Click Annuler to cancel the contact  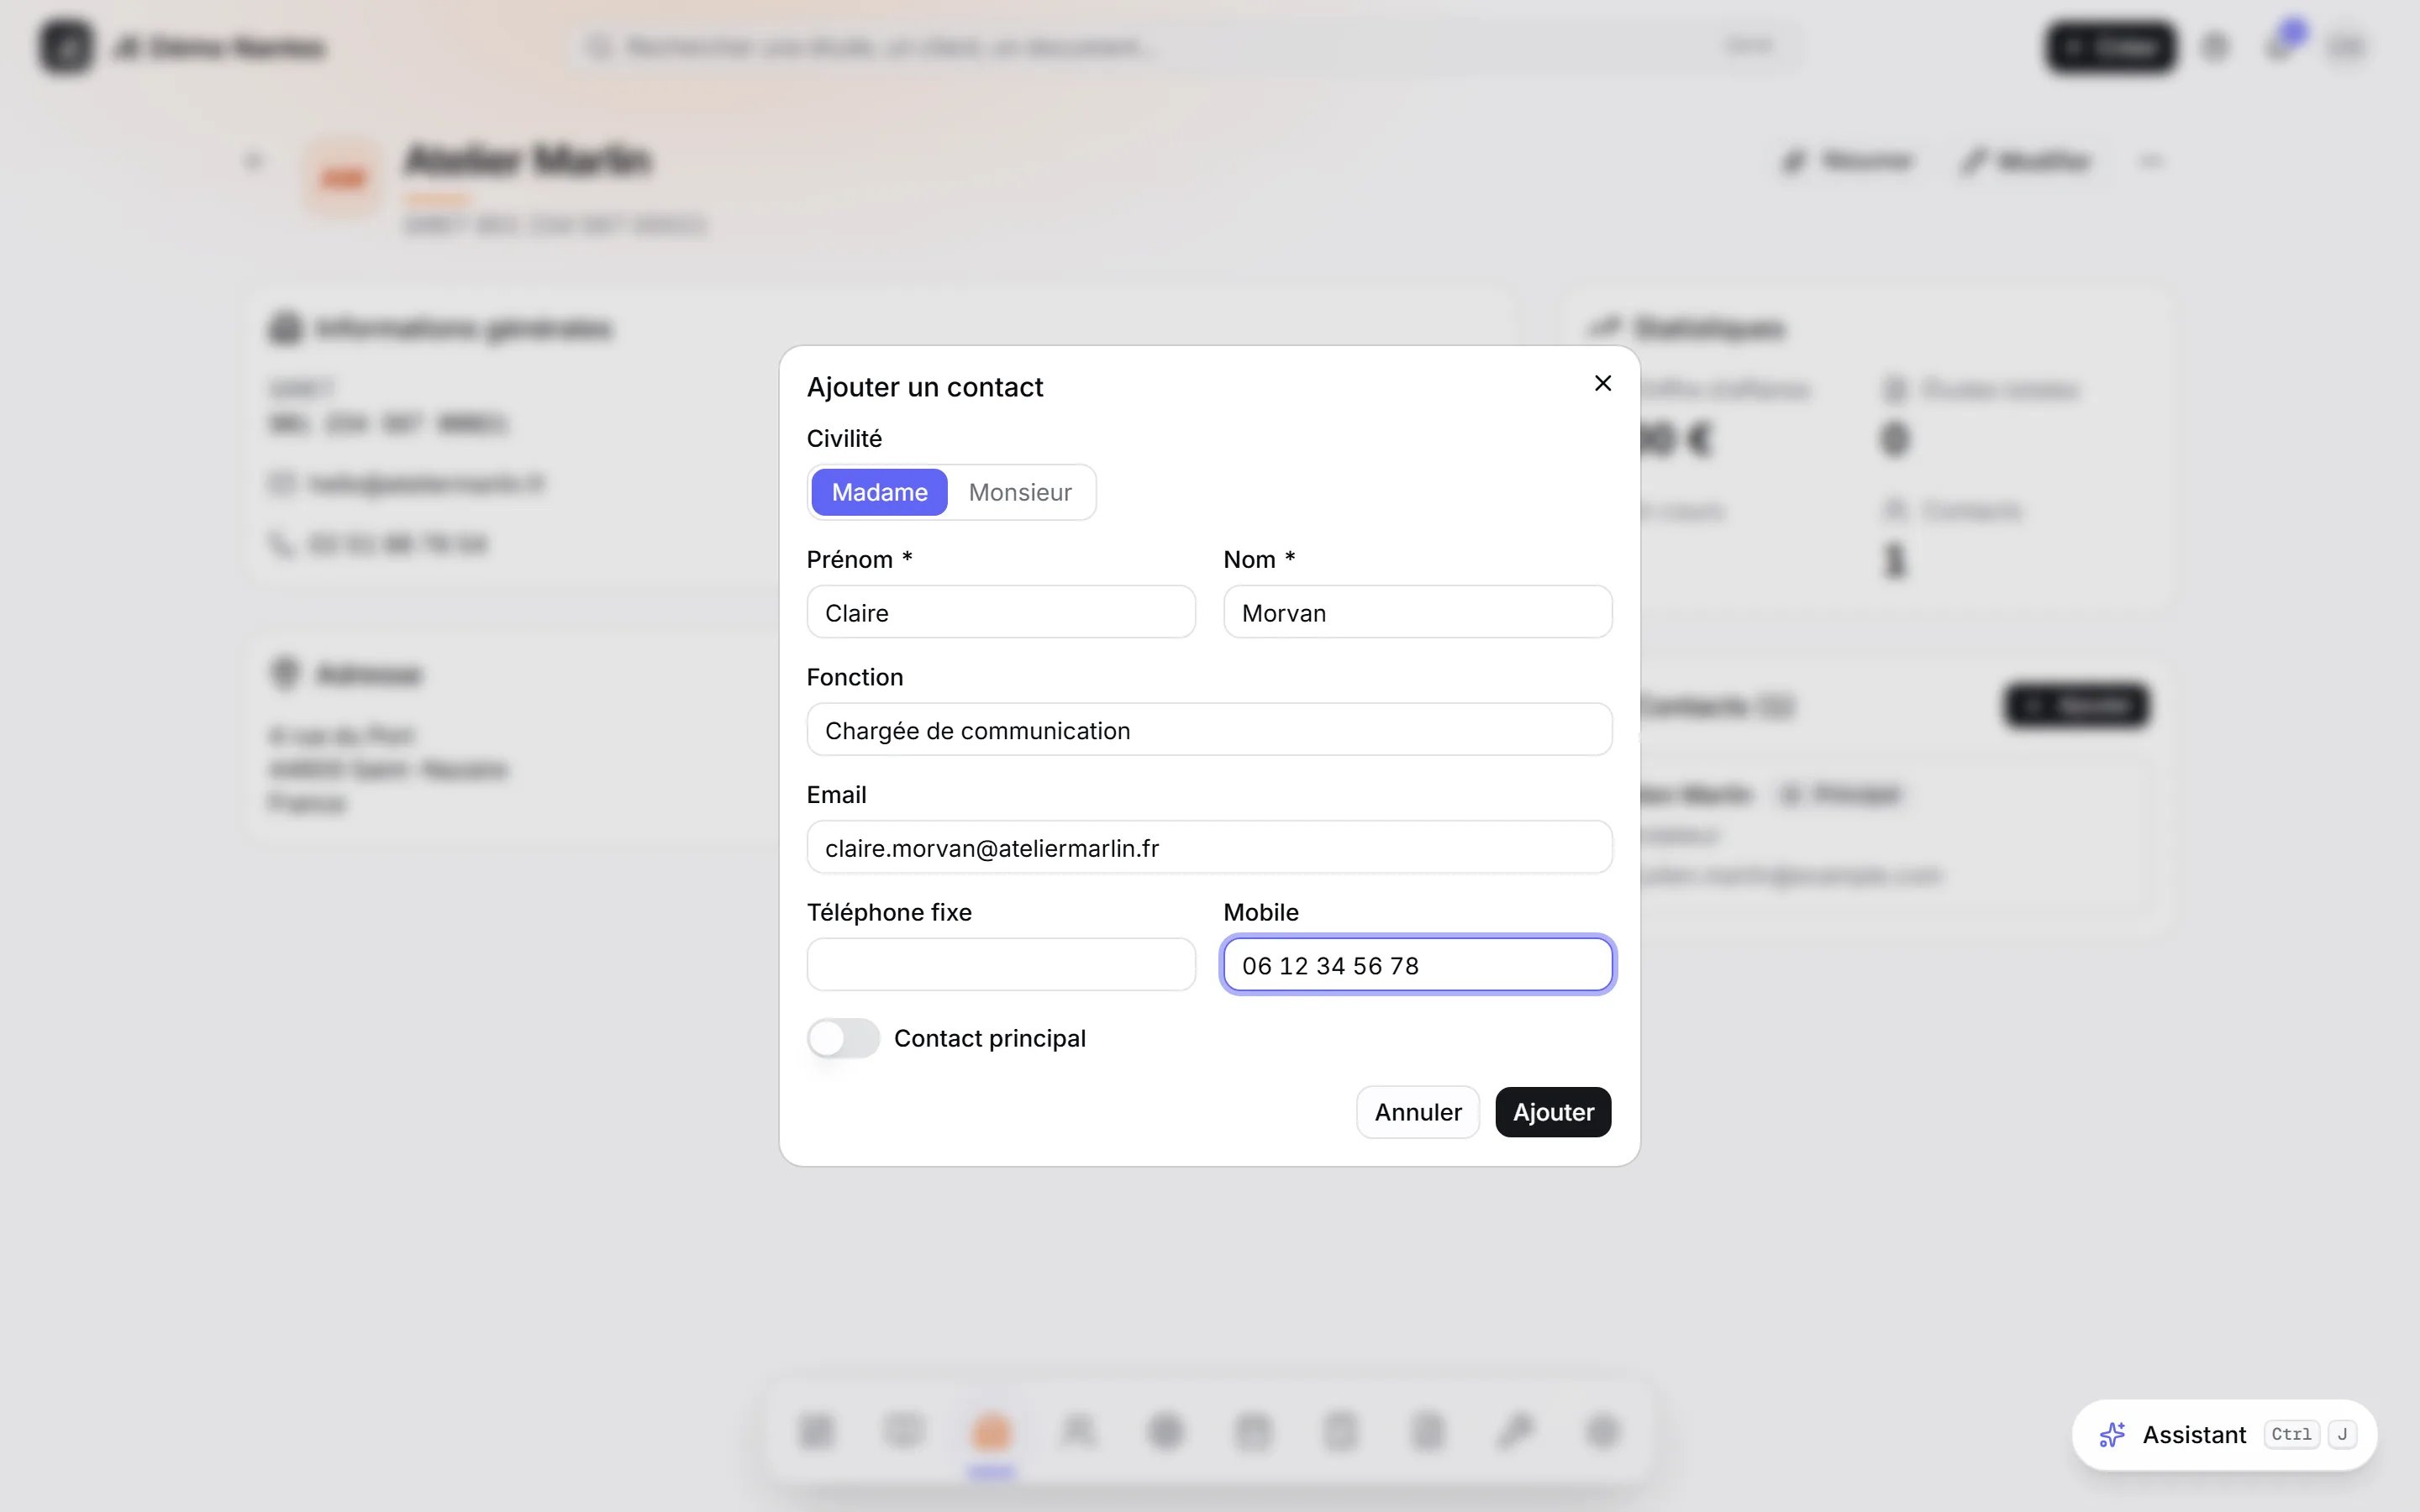pyautogui.click(x=1417, y=1112)
